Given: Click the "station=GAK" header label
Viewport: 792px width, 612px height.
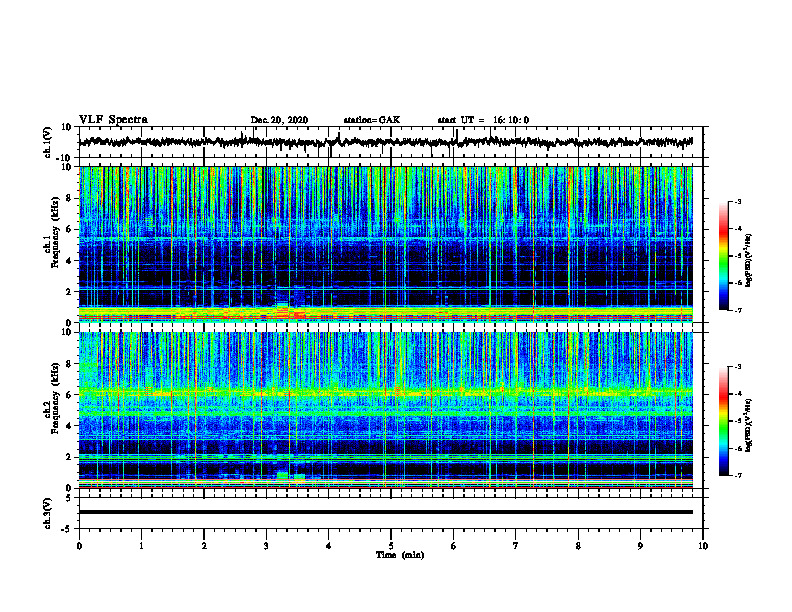Looking at the screenshot, I should 372,120.
